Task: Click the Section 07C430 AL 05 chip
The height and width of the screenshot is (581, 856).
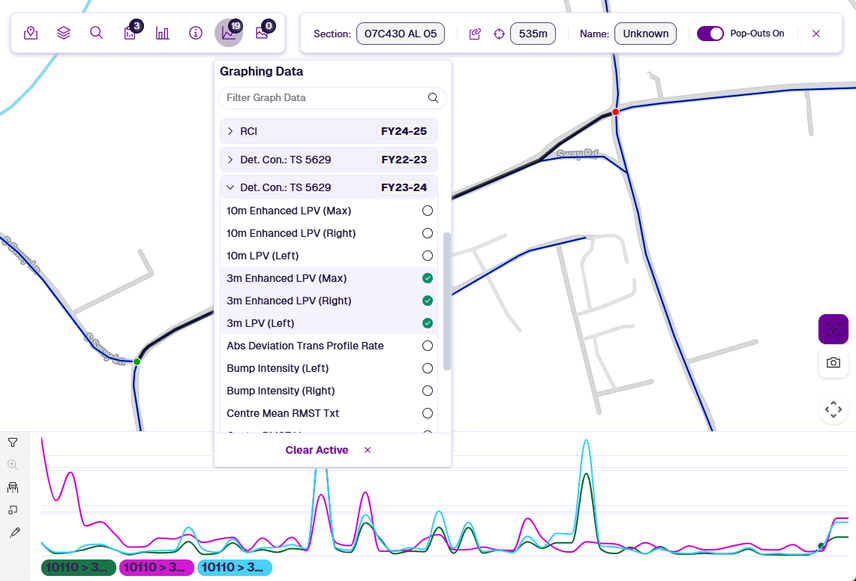Action: click(400, 34)
